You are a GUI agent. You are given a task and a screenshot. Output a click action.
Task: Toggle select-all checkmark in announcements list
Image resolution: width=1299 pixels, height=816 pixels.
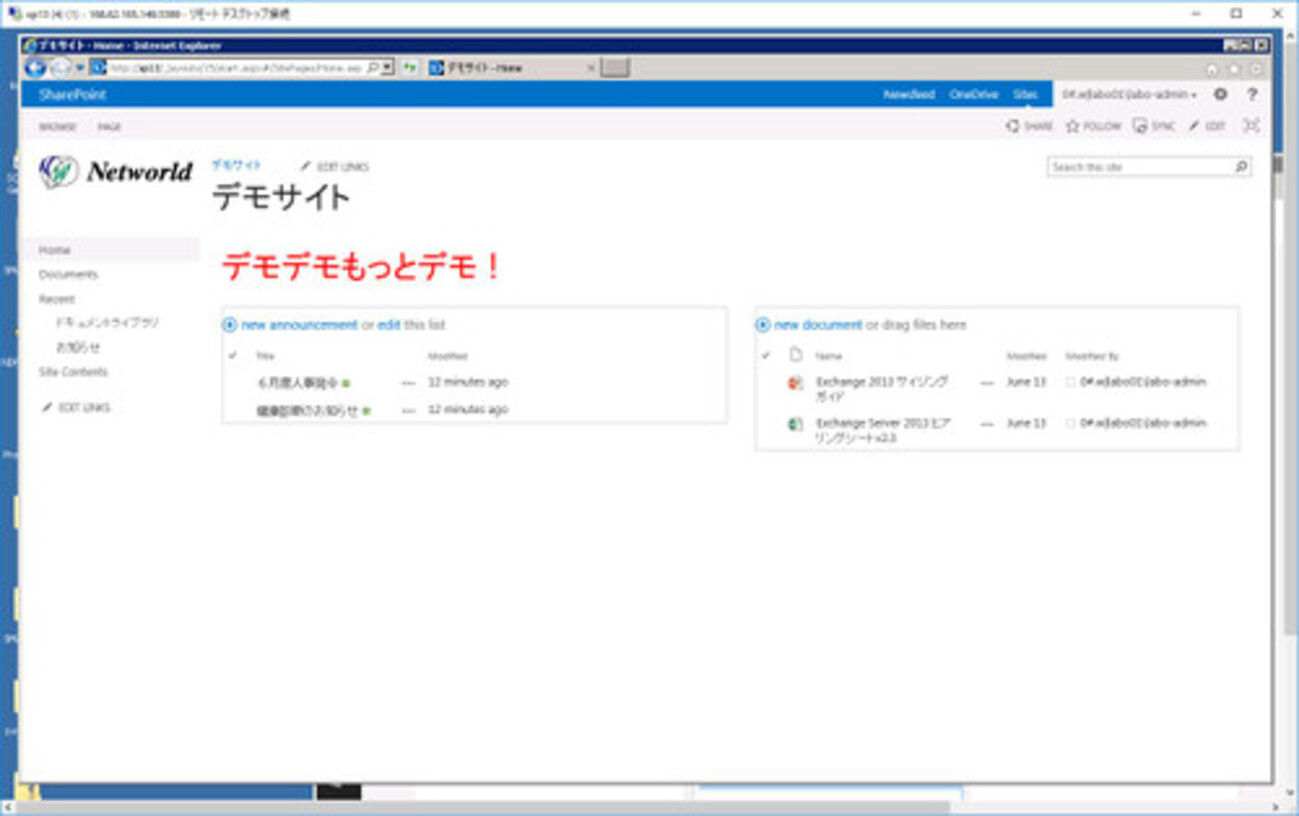233,355
